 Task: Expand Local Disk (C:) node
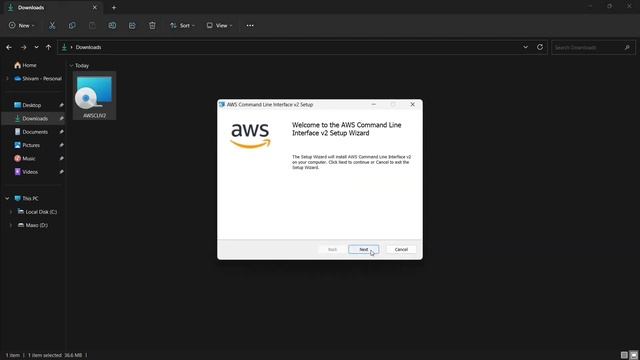pyautogui.click(x=11, y=212)
